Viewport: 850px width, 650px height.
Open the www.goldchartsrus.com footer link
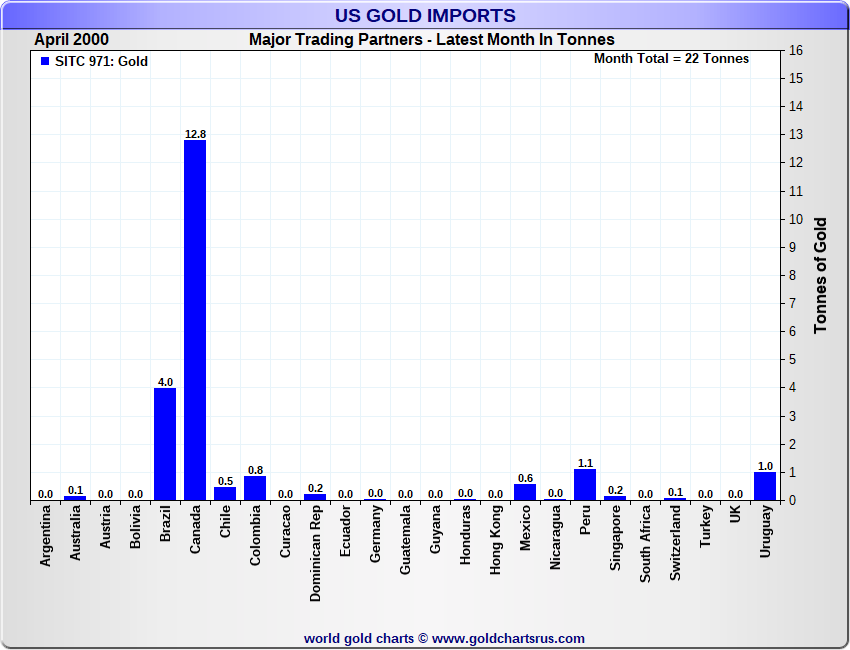[508, 638]
